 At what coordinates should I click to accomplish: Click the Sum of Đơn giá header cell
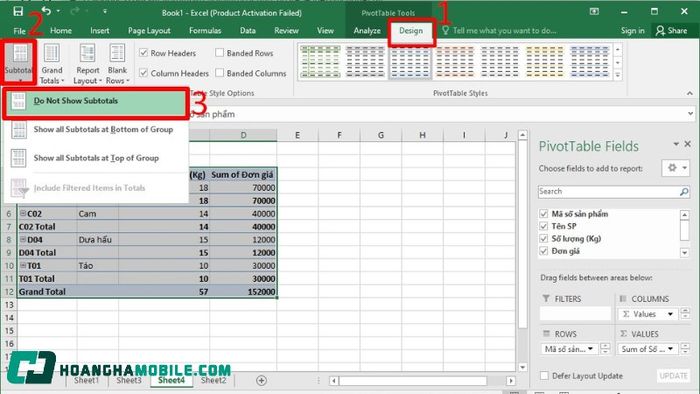(x=243, y=174)
